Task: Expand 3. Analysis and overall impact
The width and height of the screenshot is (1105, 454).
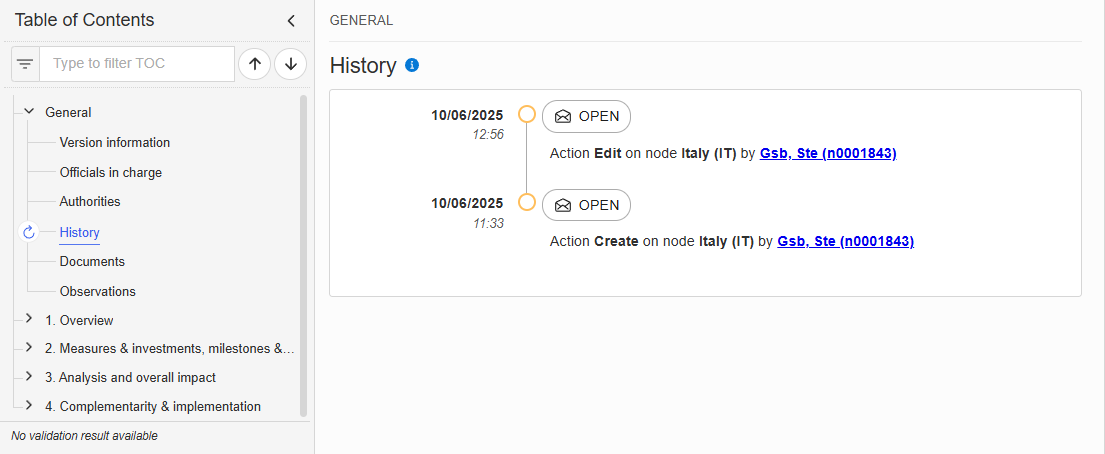Action: pyautogui.click(x=29, y=376)
